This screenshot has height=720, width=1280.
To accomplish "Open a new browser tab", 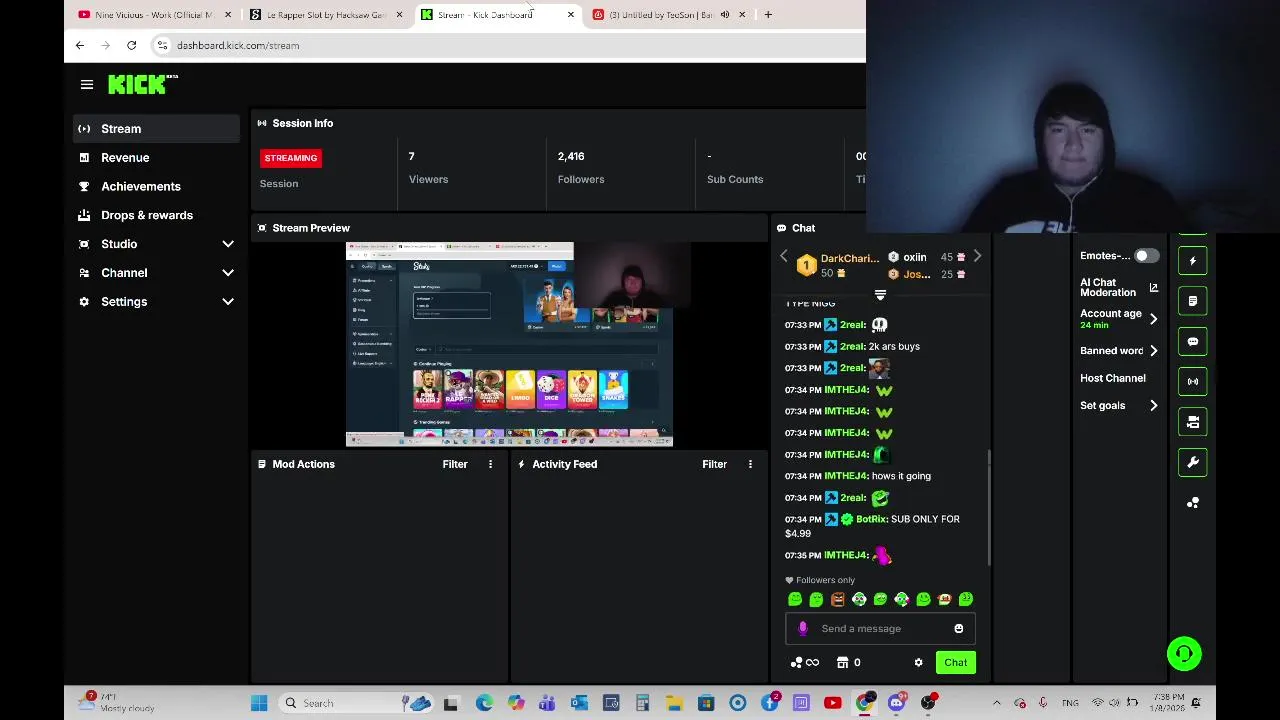I will point(768,15).
